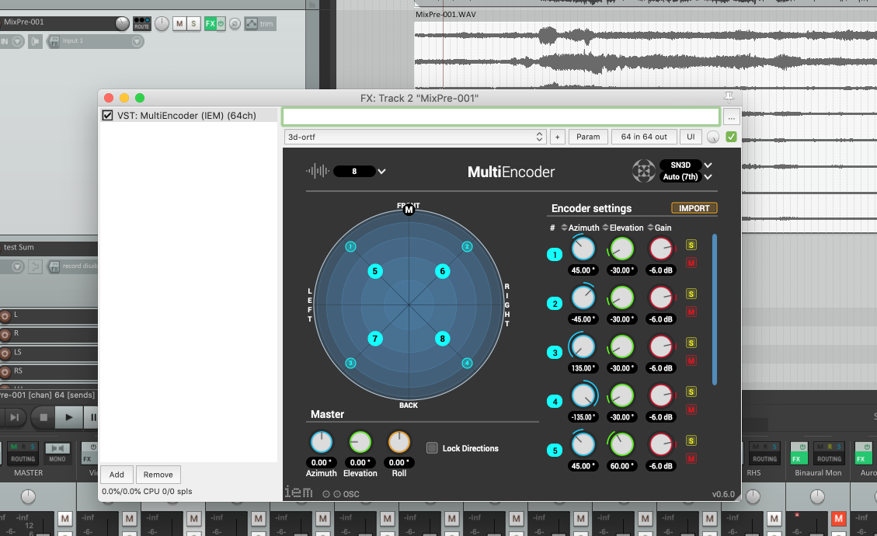
Task: Click the ambisonics sphere icon in MultiEncoder header
Action: point(644,171)
